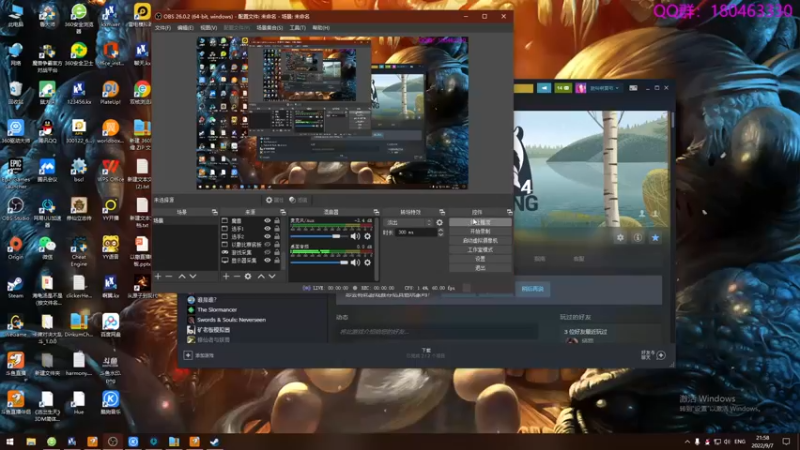Toggle the lock on source 显示器采集
Image resolution: width=800 pixels, height=450 pixels.
click(x=277, y=260)
